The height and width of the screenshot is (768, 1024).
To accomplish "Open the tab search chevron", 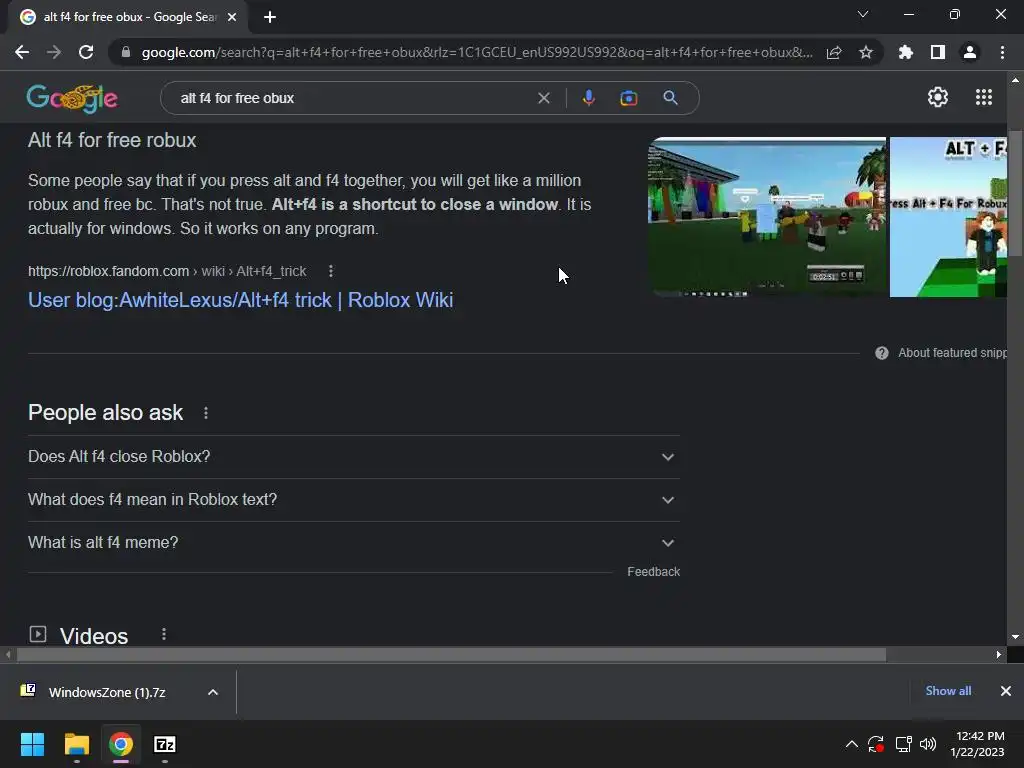I will pos(863,14).
